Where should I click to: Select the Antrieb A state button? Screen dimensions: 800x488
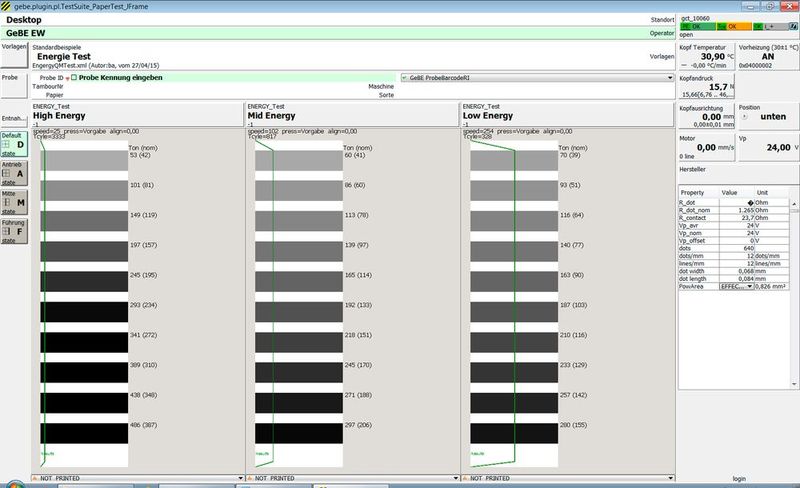(x=13, y=174)
